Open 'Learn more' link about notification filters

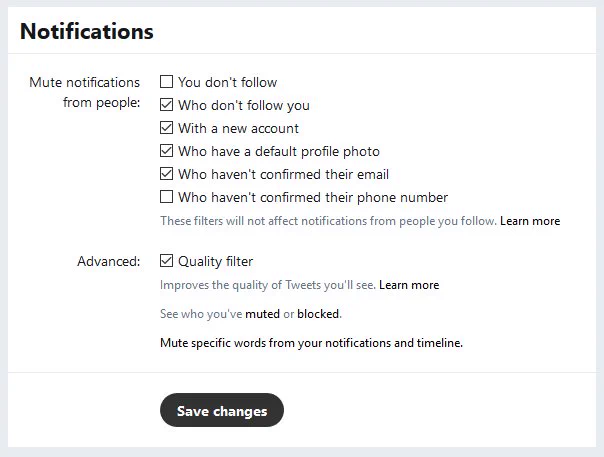click(530, 221)
